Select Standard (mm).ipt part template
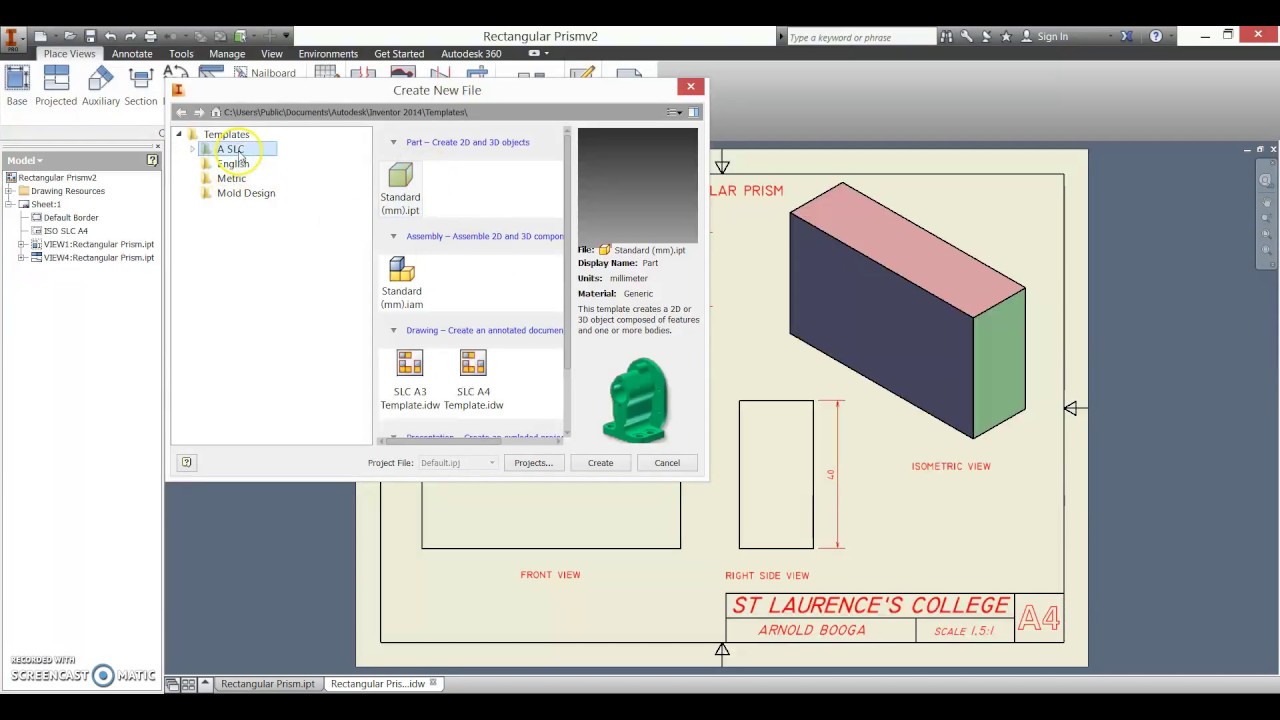The image size is (1280, 720). (x=400, y=189)
